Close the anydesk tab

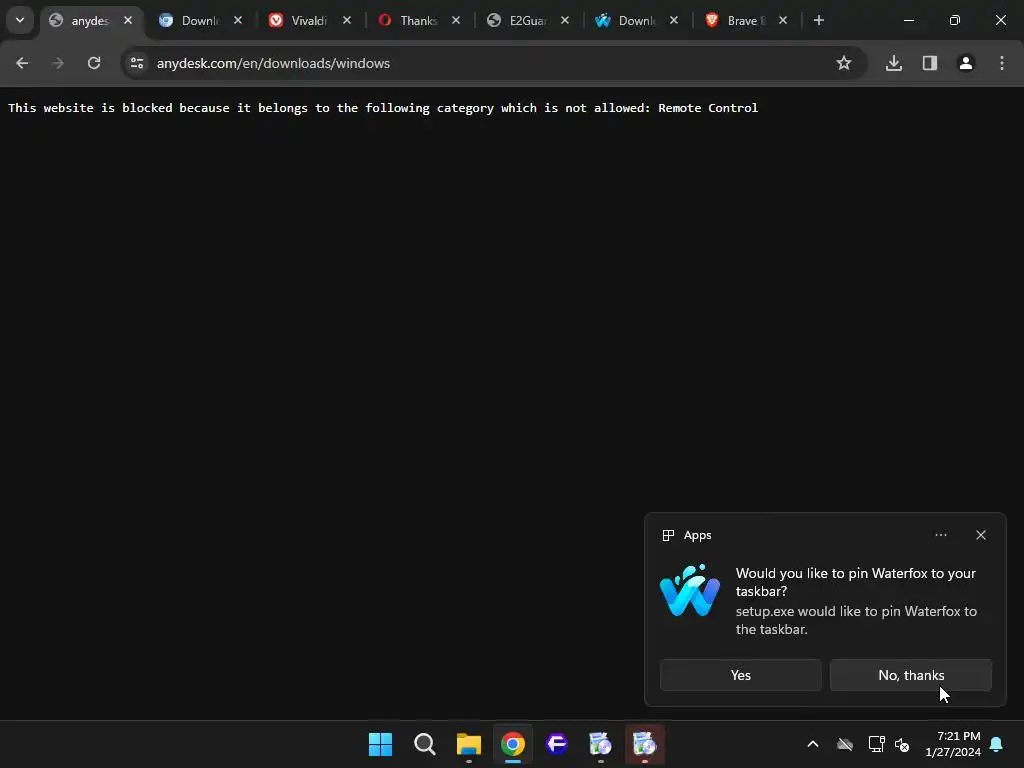(128, 21)
